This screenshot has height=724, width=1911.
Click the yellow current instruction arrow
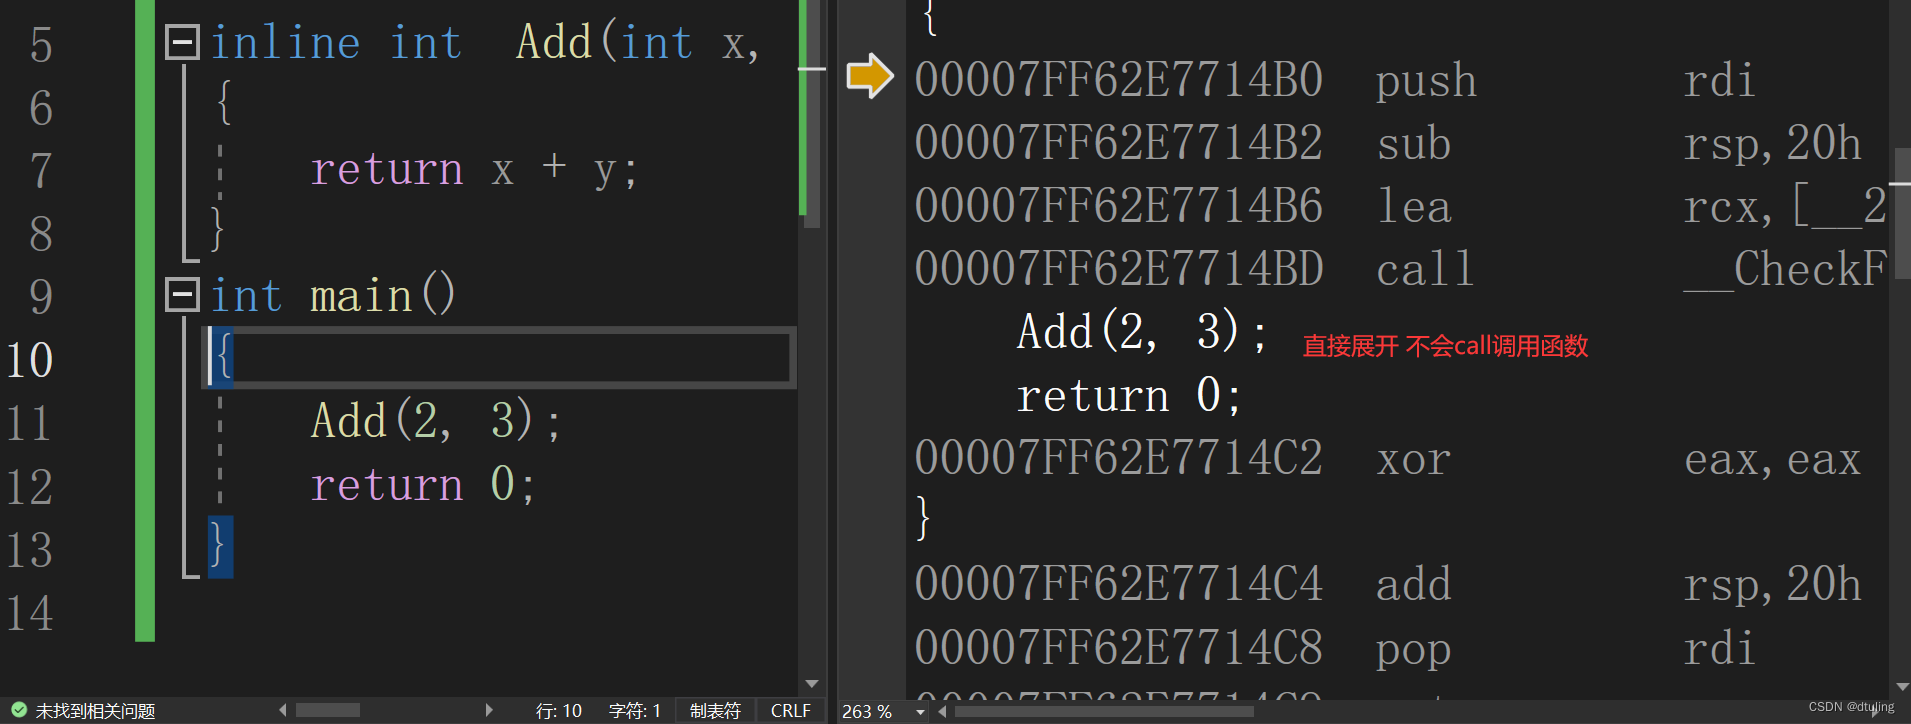870,76
